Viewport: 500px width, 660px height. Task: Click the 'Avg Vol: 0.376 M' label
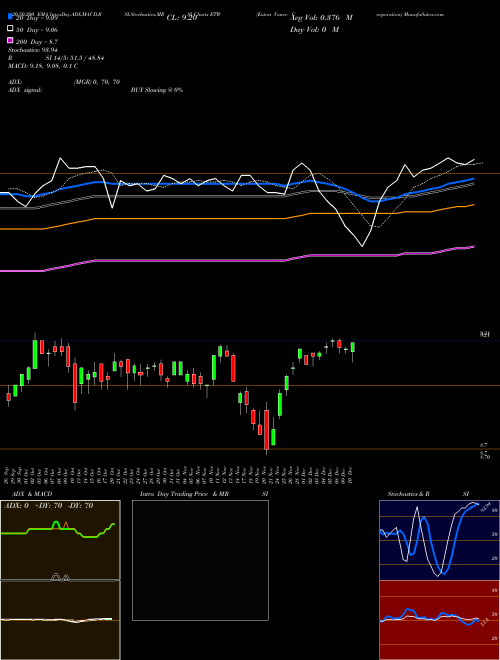(322, 18)
